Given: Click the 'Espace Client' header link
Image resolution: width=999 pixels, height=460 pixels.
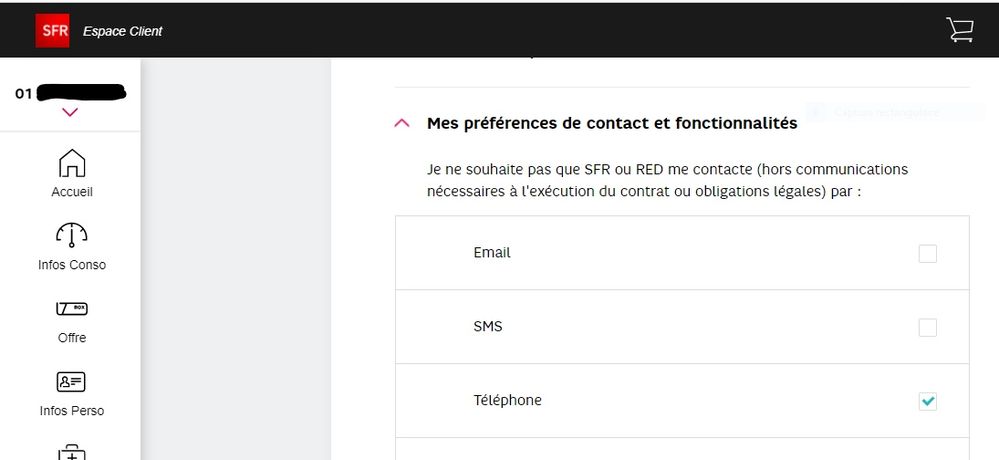Looking at the screenshot, I should [122, 31].
